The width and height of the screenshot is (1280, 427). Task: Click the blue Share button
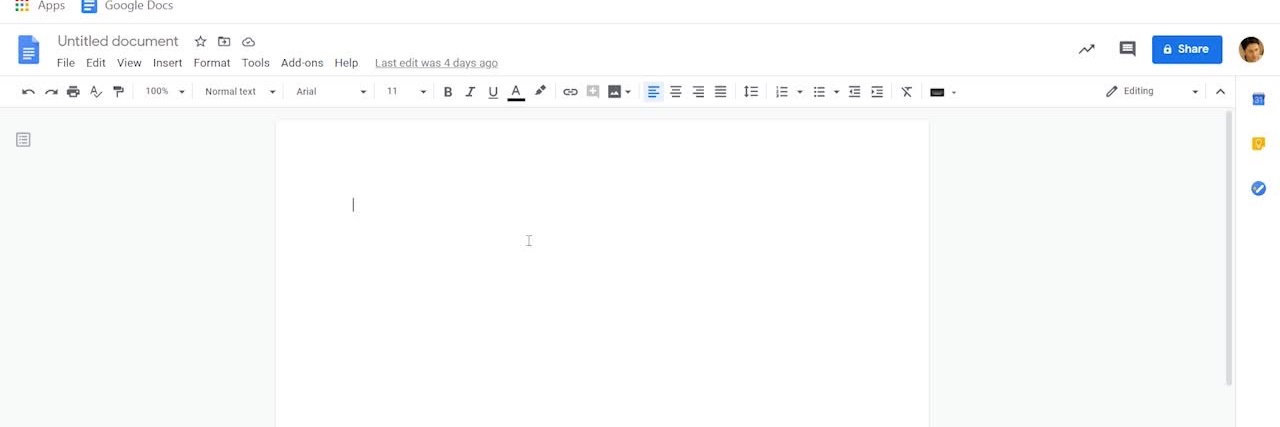[1187, 49]
